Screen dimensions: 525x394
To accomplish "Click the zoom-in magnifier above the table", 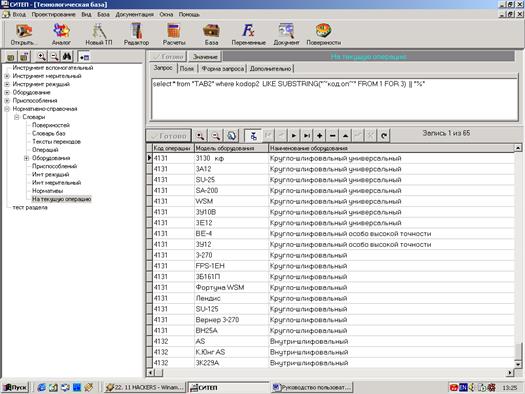I will [200, 136].
